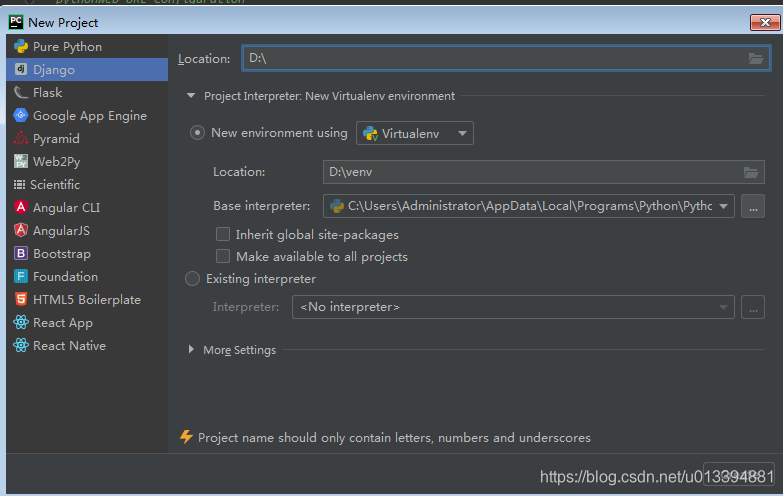The height and width of the screenshot is (496, 783).
Task: Browse folder icon in venv Location field
Action: [751, 172]
